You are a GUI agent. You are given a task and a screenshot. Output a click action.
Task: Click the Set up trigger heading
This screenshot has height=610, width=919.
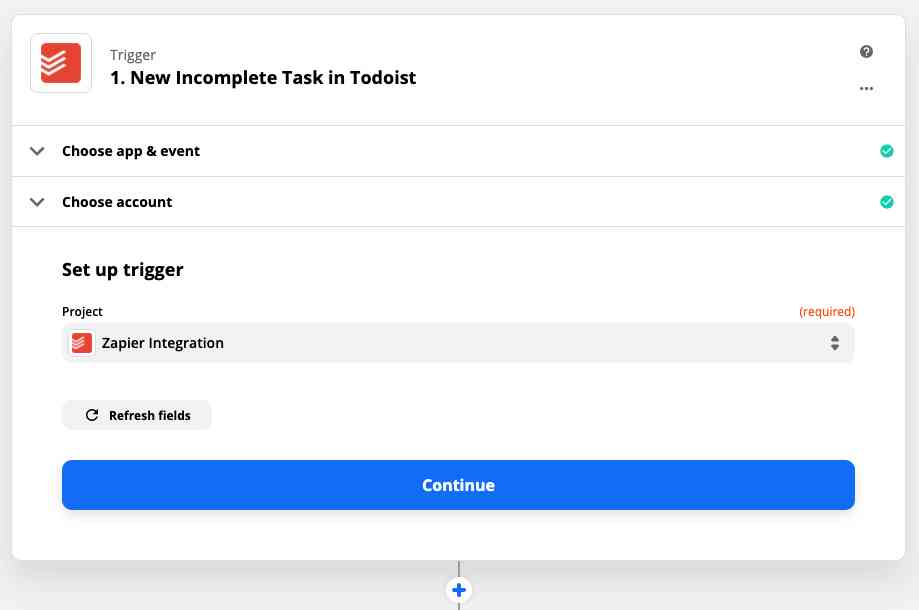pos(122,269)
